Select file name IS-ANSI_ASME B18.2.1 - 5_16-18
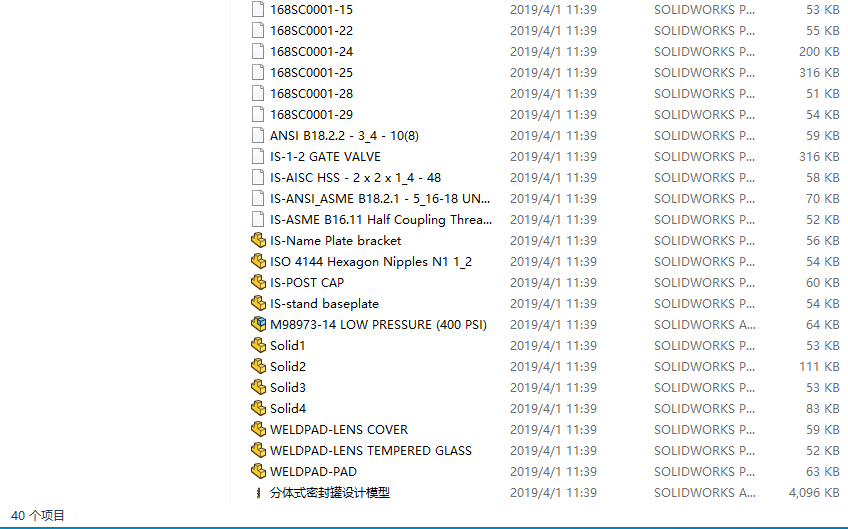The width and height of the screenshot is (848, 529). [x=380, y=199]
